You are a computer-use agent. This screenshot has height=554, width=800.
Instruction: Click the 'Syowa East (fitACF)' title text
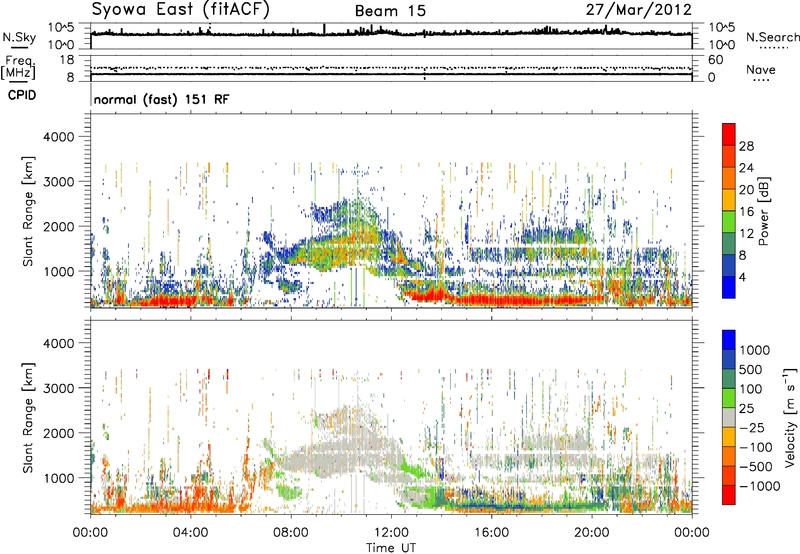tap(181, 10)
